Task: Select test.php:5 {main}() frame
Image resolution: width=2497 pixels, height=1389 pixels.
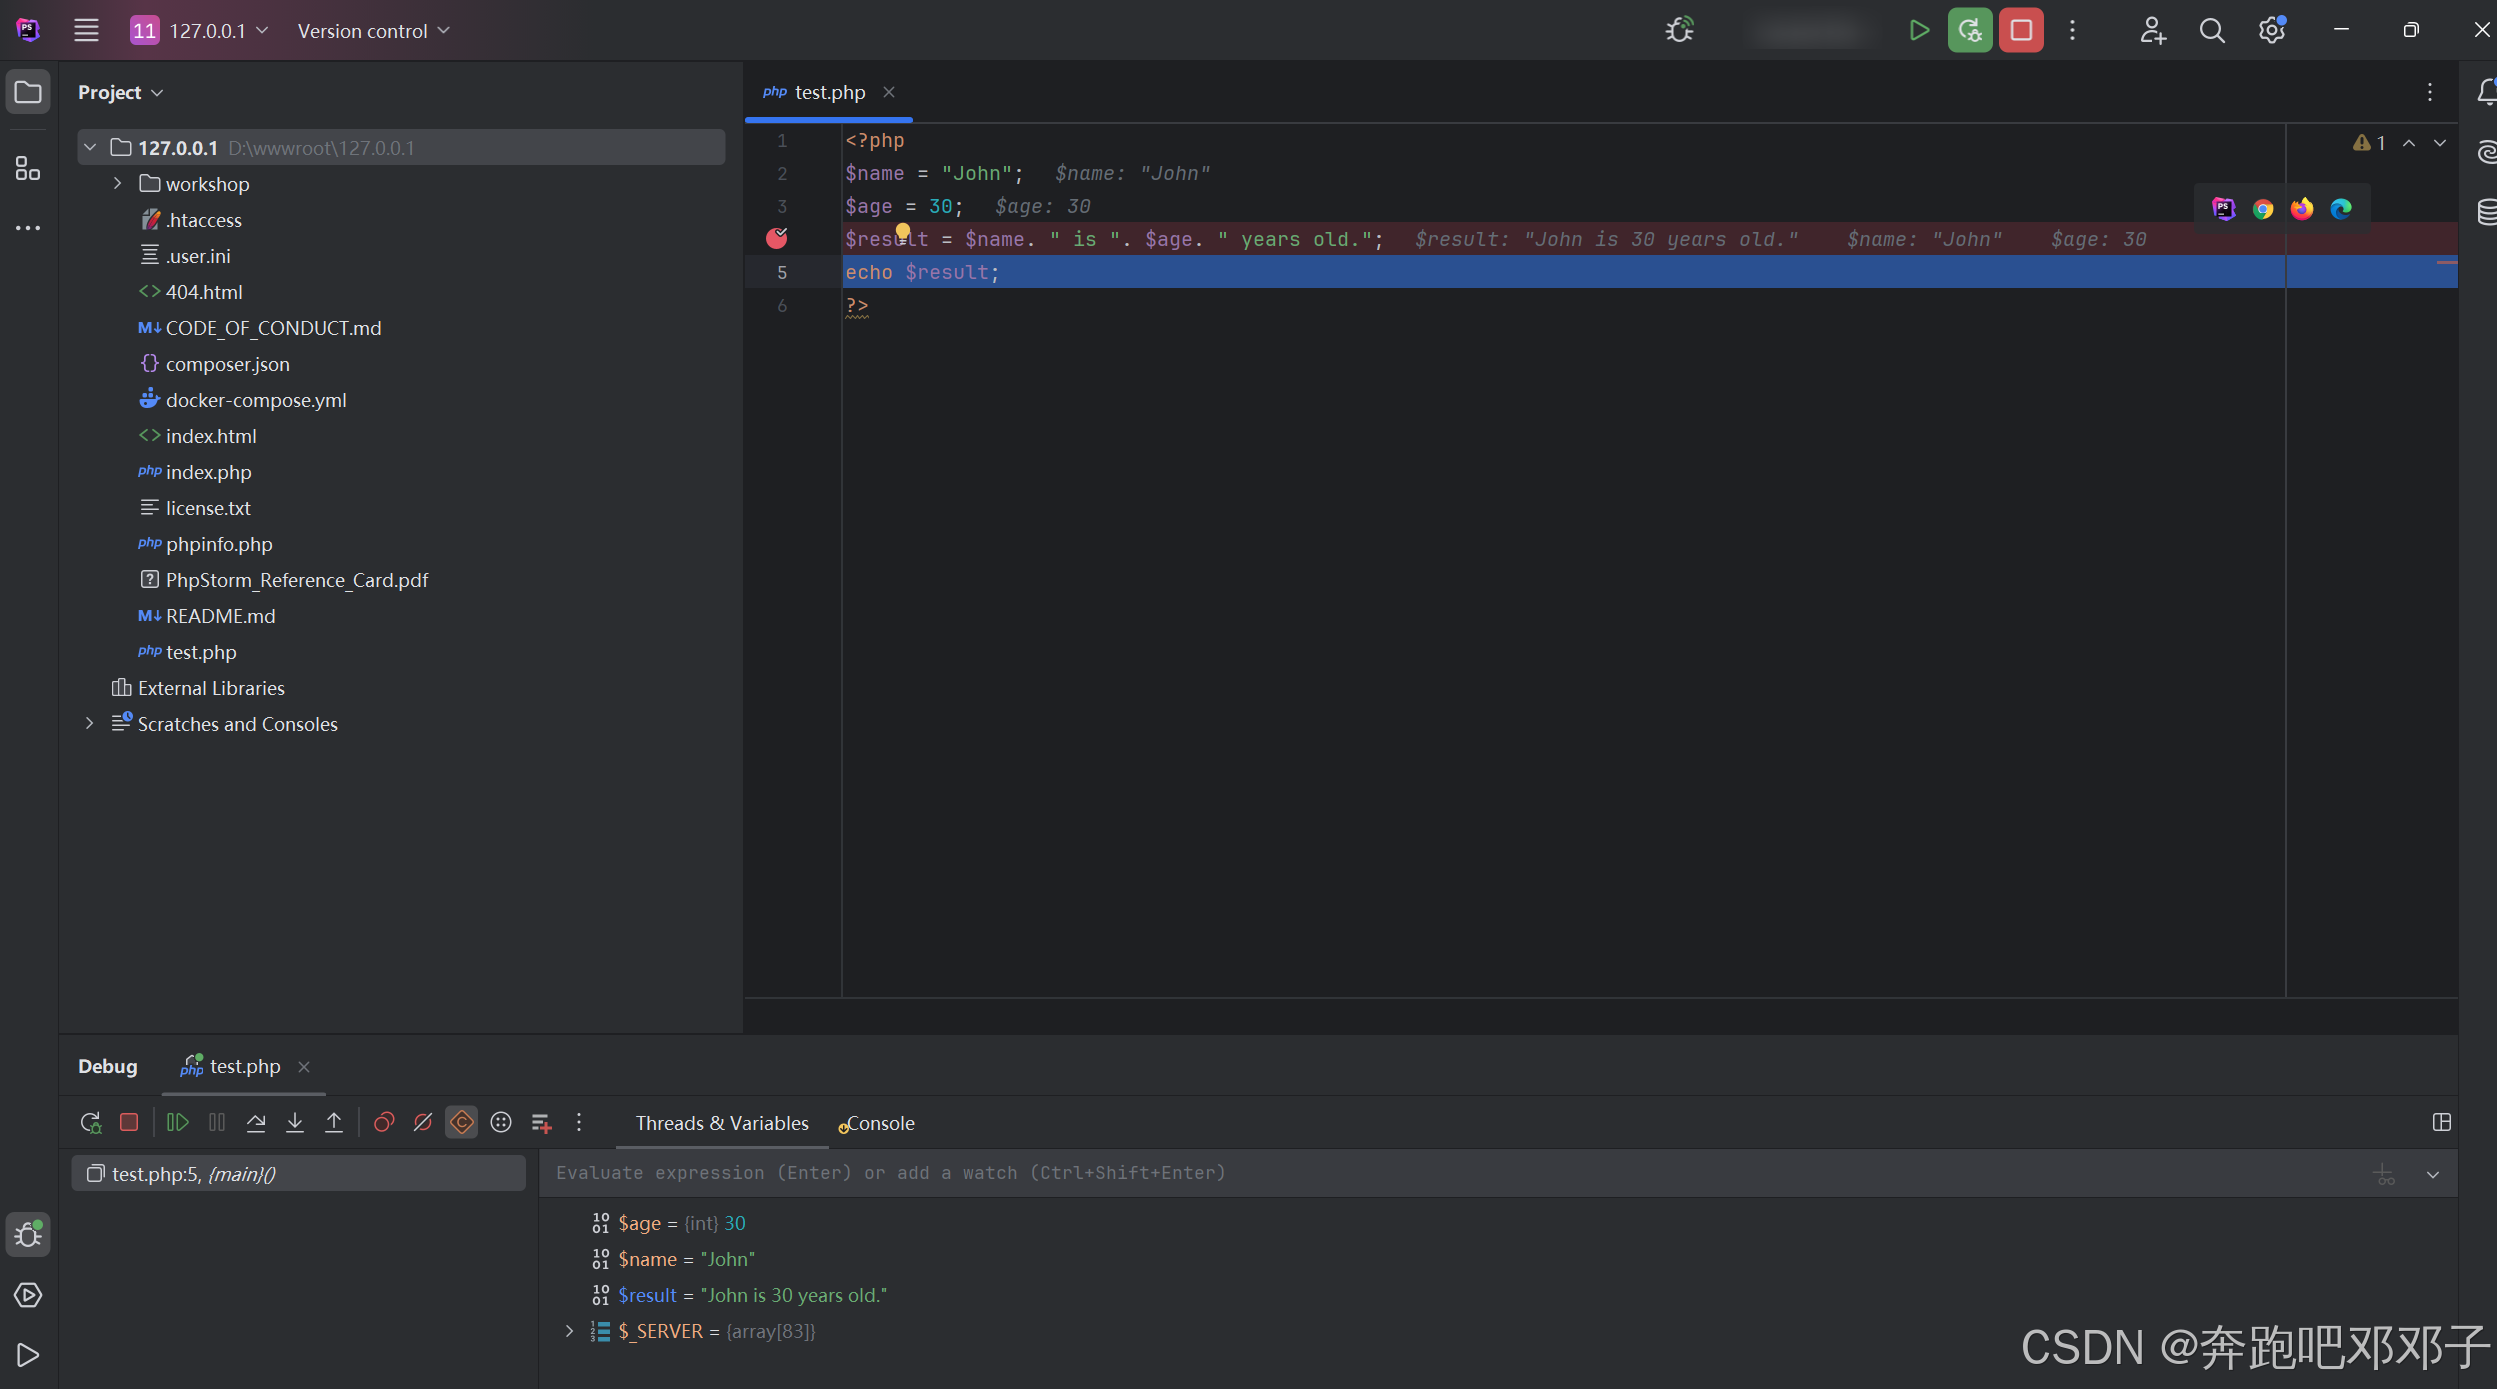Action: (298, 1174)
